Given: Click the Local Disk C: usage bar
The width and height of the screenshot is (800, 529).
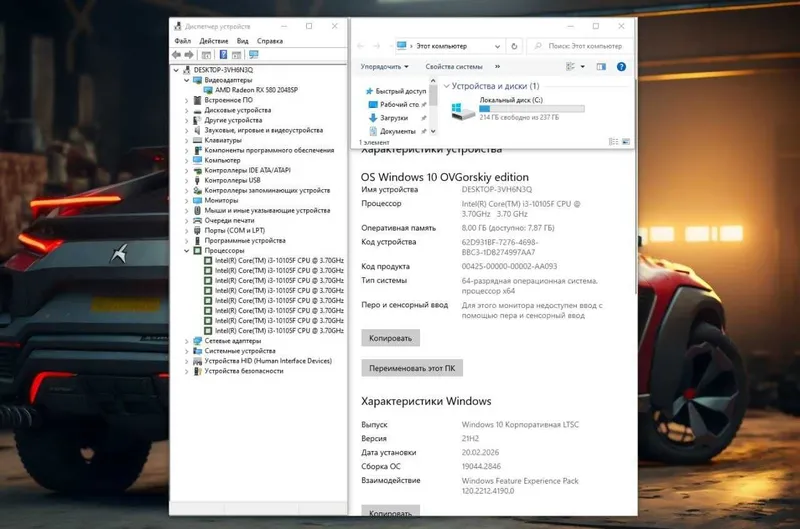Looking at the screenshot, I should tap(532, 109).
